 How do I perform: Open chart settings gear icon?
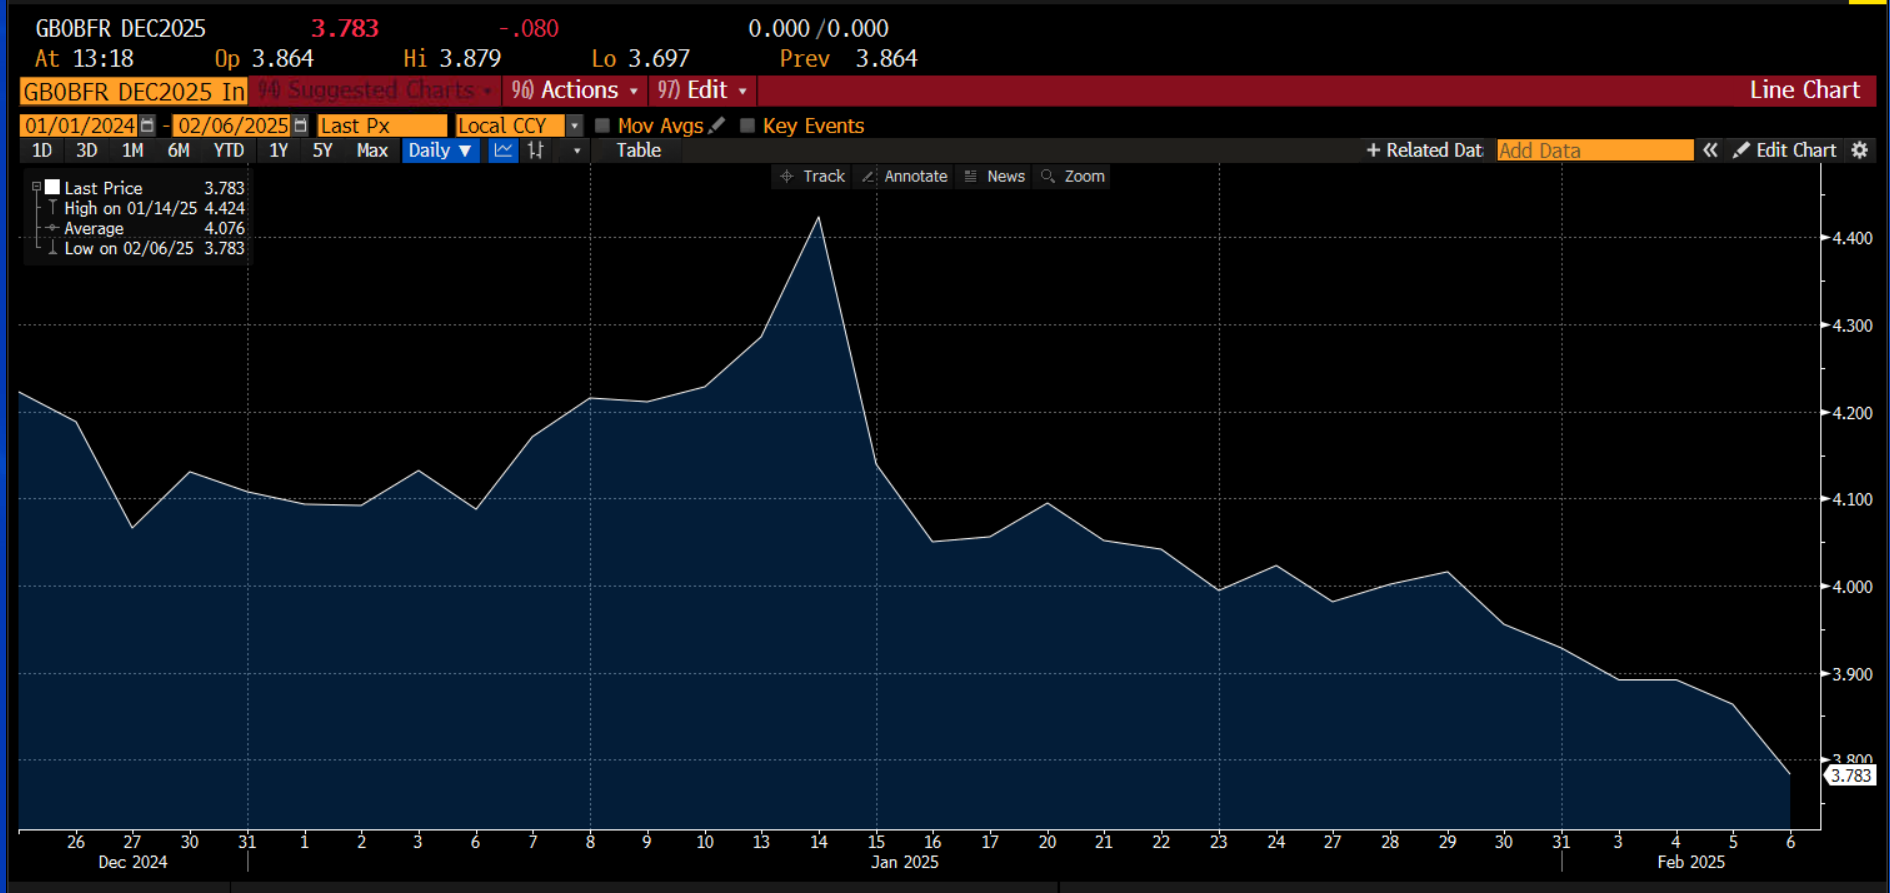1859,150
